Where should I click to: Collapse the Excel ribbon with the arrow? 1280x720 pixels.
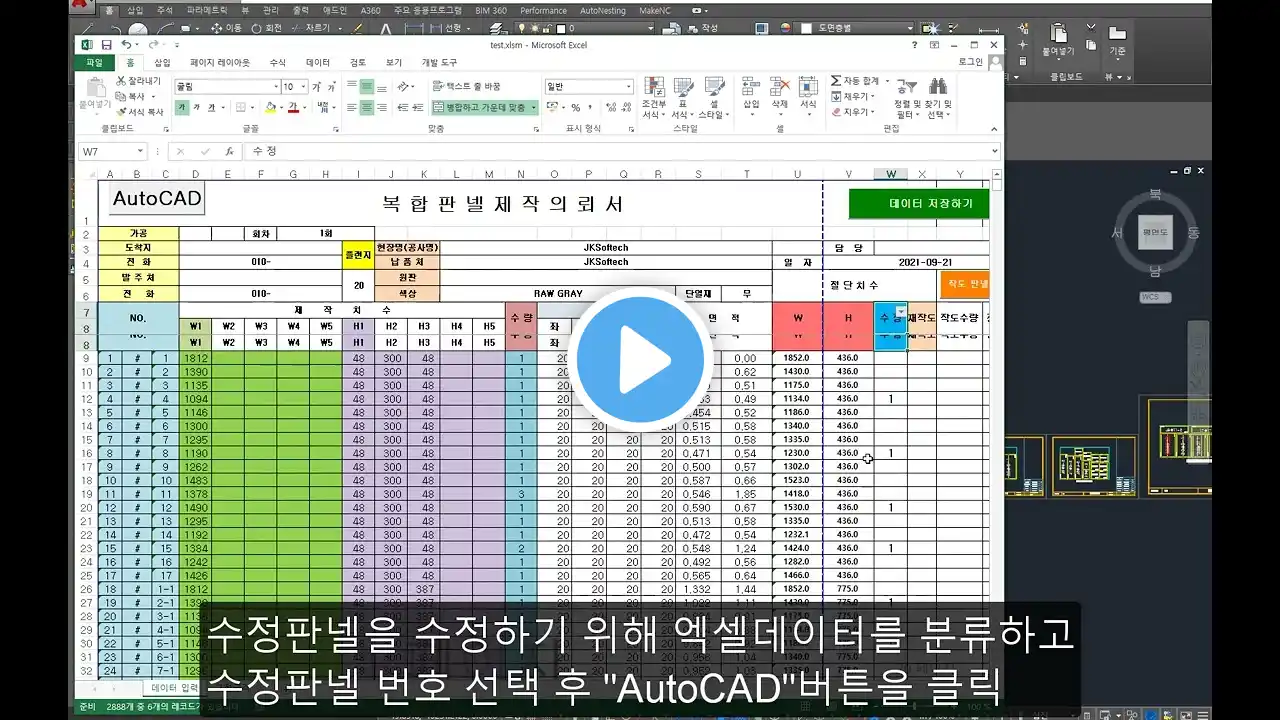[x=993, y=128]
